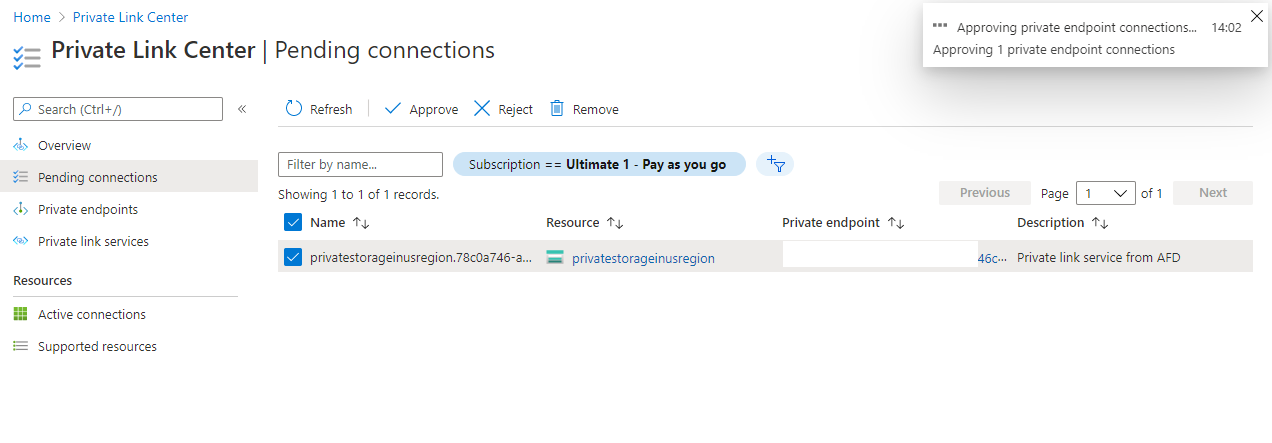Click the Remove trash bin icon

coord(558,109)
